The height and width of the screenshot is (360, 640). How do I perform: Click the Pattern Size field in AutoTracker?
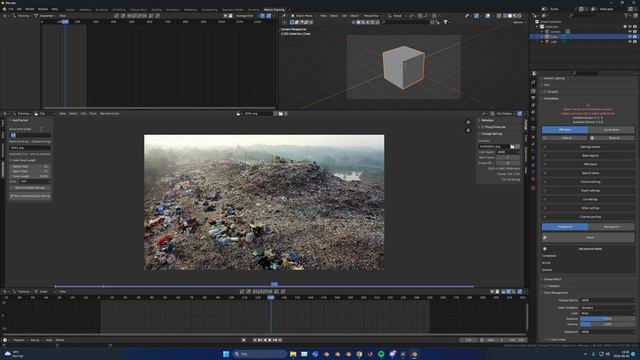click(30, 167)
